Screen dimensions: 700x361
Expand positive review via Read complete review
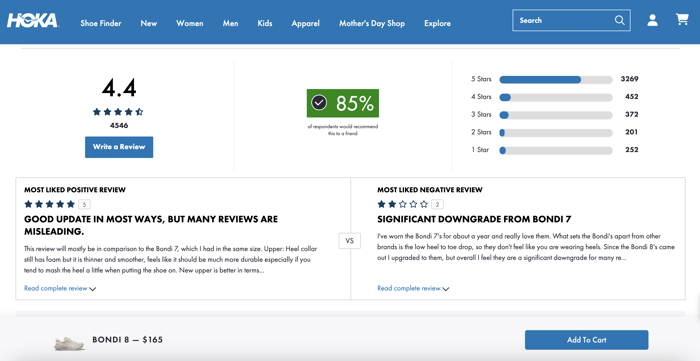tap(60, 288)
